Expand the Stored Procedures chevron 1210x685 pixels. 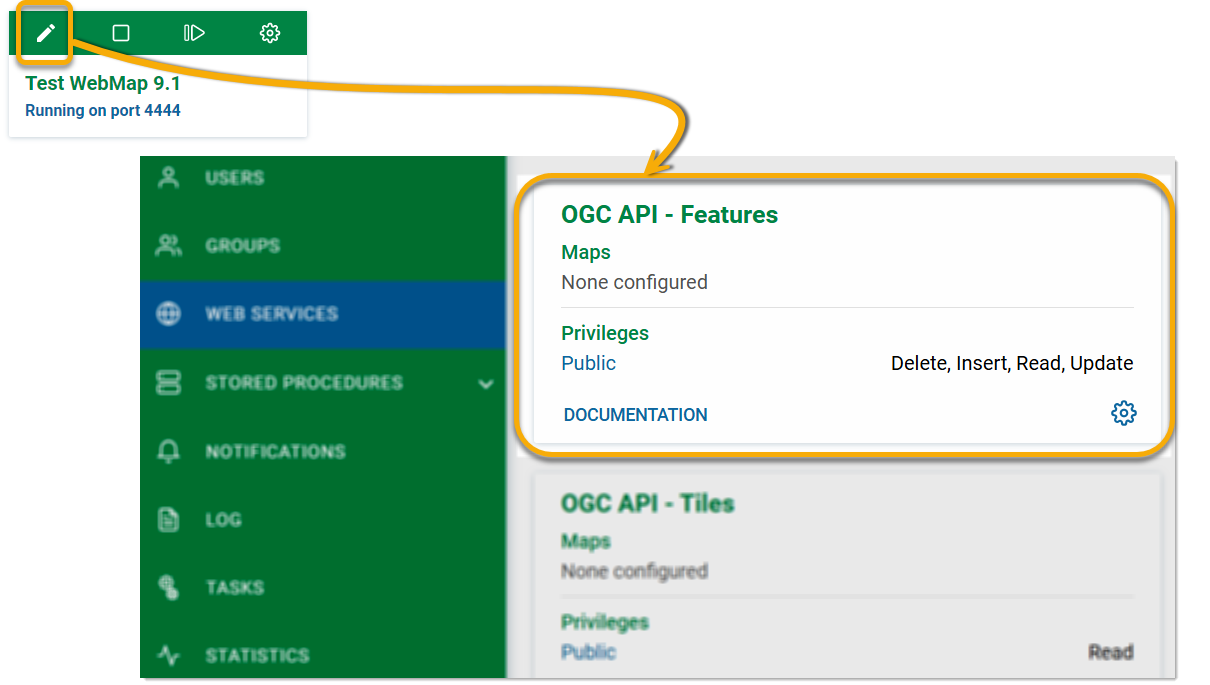tap(486, 384)
